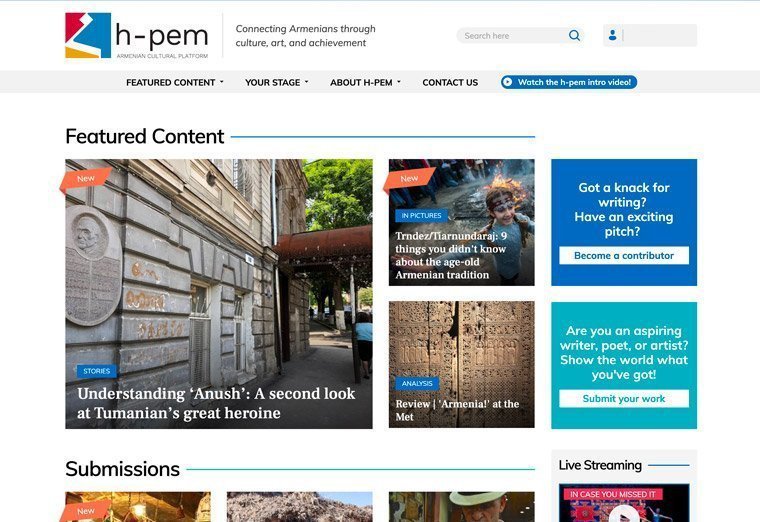Open the Trndez/Tiarnundaraj article headline

(x=451, y=255)
